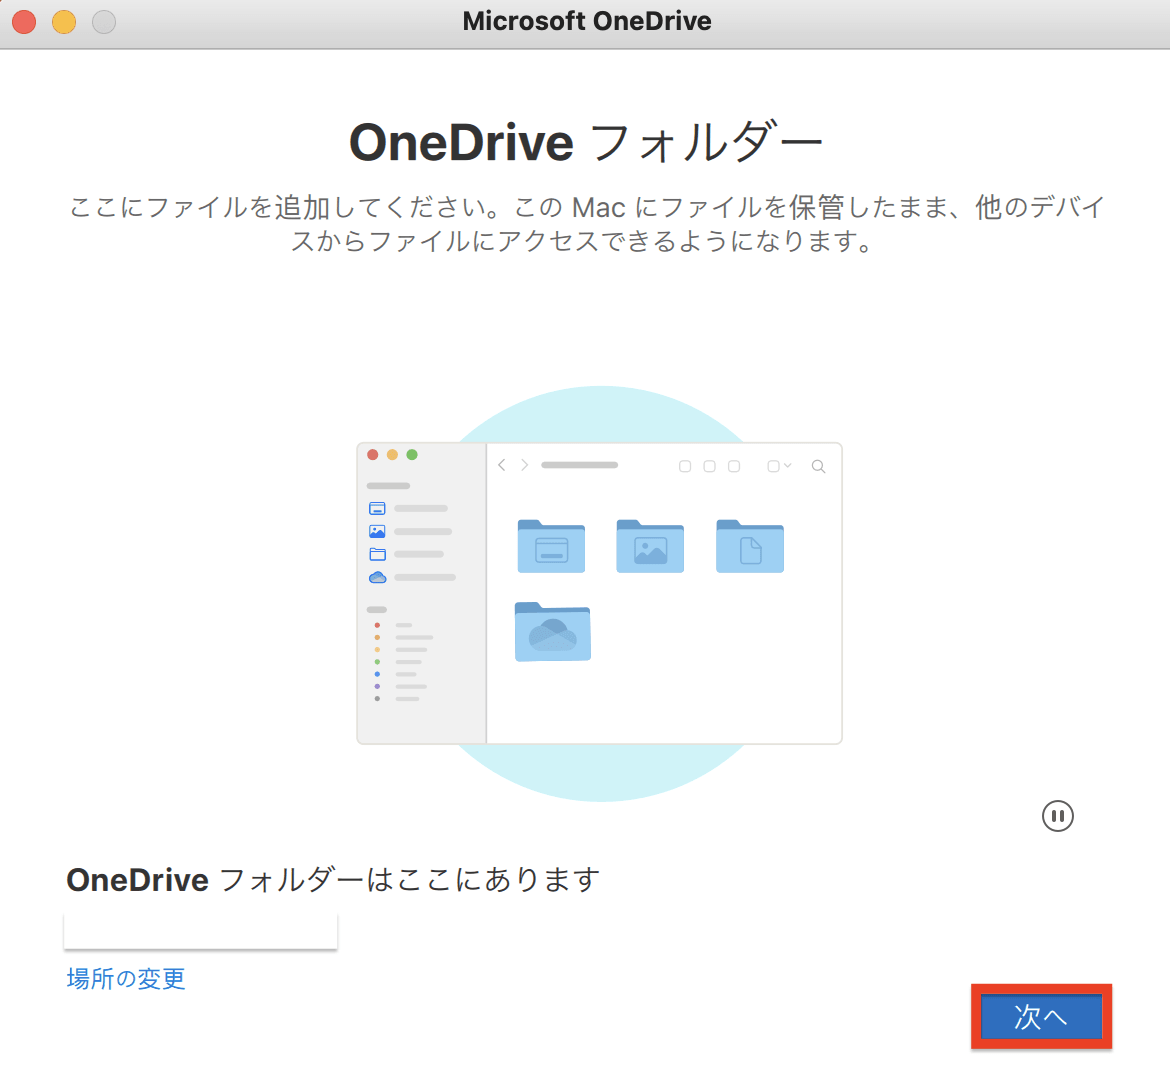Open the 場所の変更 link
The height and width of the screenshot is (1092, 1170).
pyautogui.click(x=126, y=979)
